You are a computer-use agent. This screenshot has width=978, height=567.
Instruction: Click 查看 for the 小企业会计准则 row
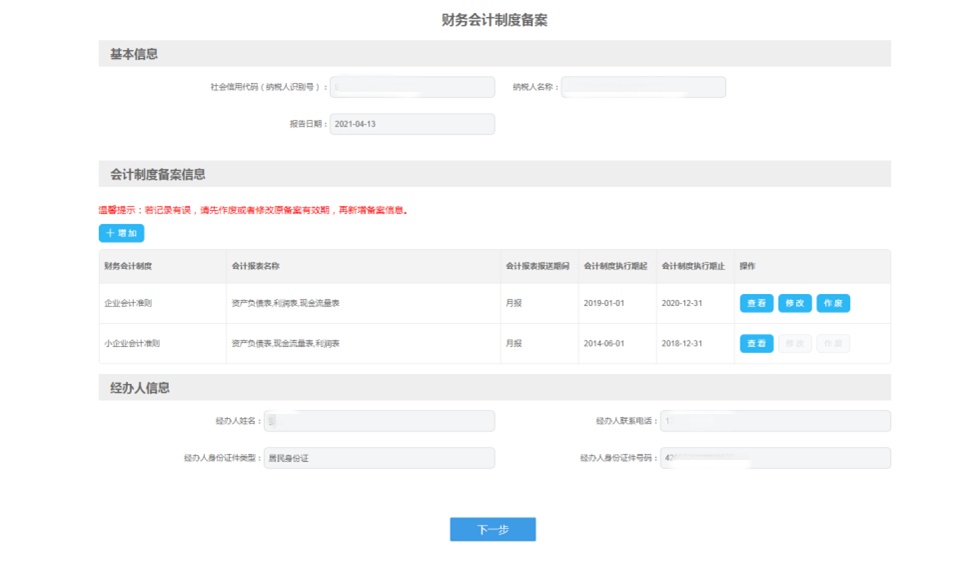point(756,343)
